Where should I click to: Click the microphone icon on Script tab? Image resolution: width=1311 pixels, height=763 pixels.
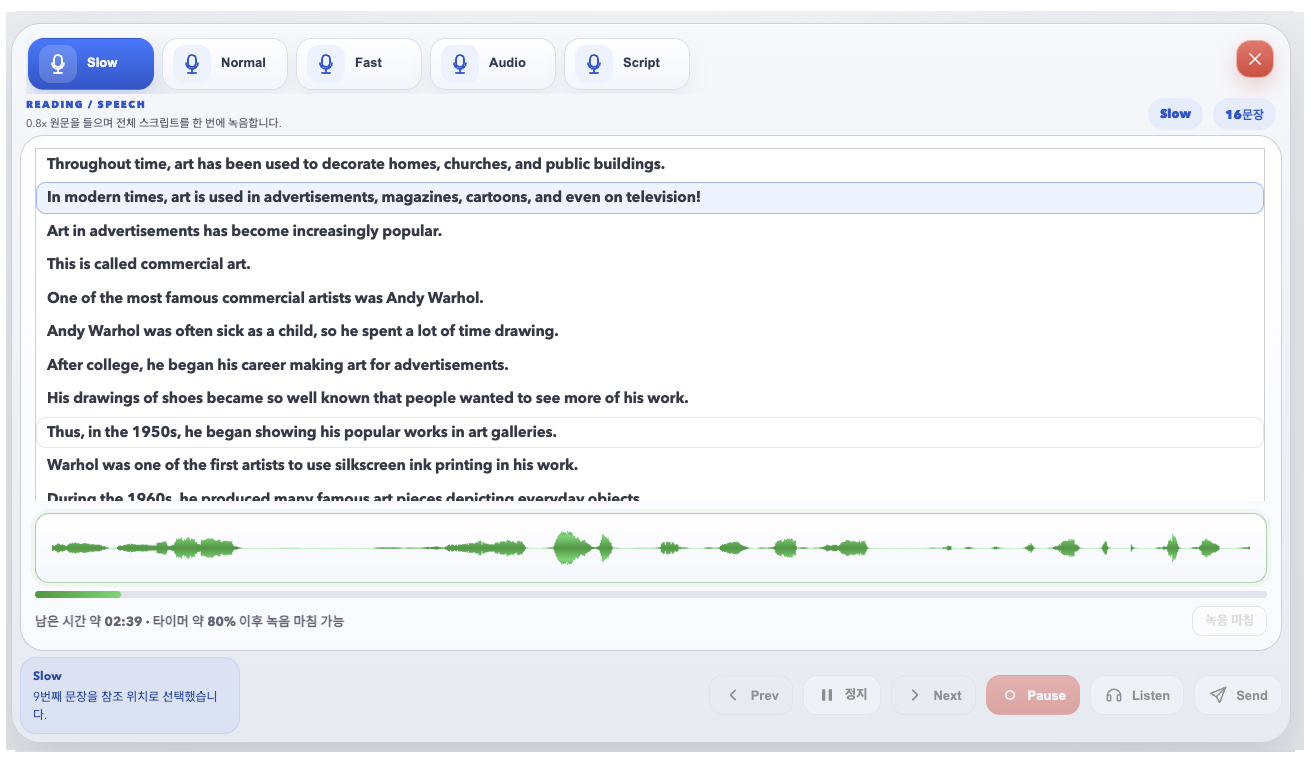pyautogui.click(x=594, y=63)
